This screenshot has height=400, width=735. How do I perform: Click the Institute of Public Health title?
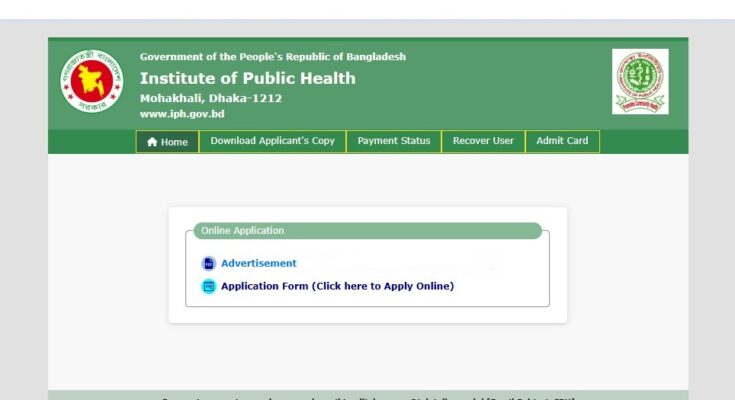pos(247,78)
